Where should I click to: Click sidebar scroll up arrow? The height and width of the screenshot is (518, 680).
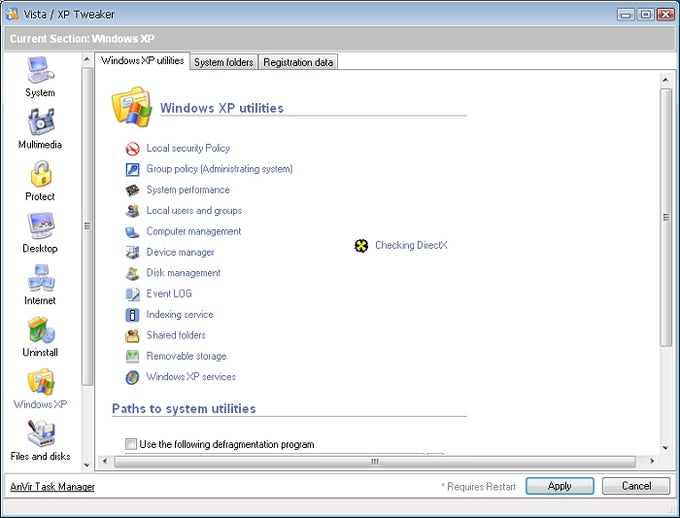[x=87, y=59]
